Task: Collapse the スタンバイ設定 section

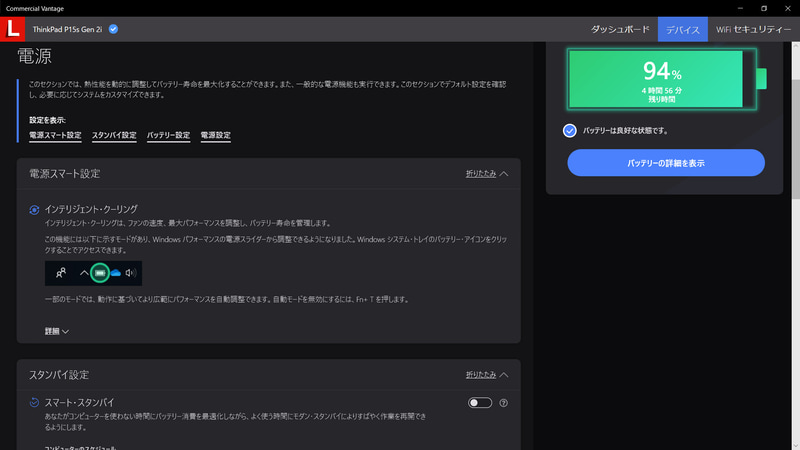Action: click(487, 375)
